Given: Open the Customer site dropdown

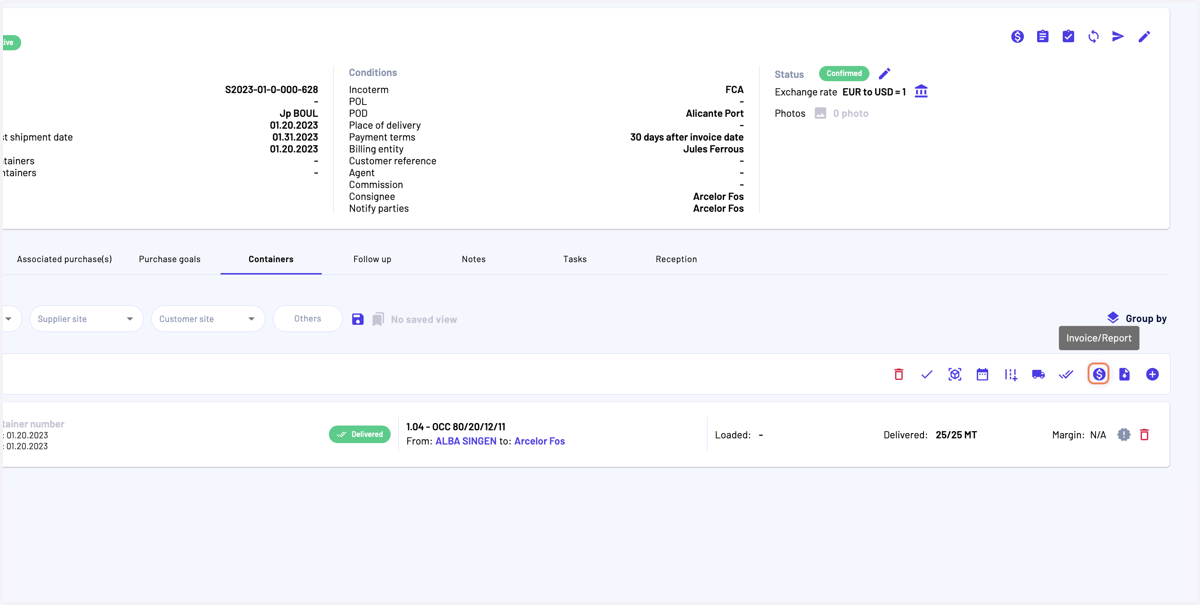Looking at the screenshot, I should pos(208,319).
